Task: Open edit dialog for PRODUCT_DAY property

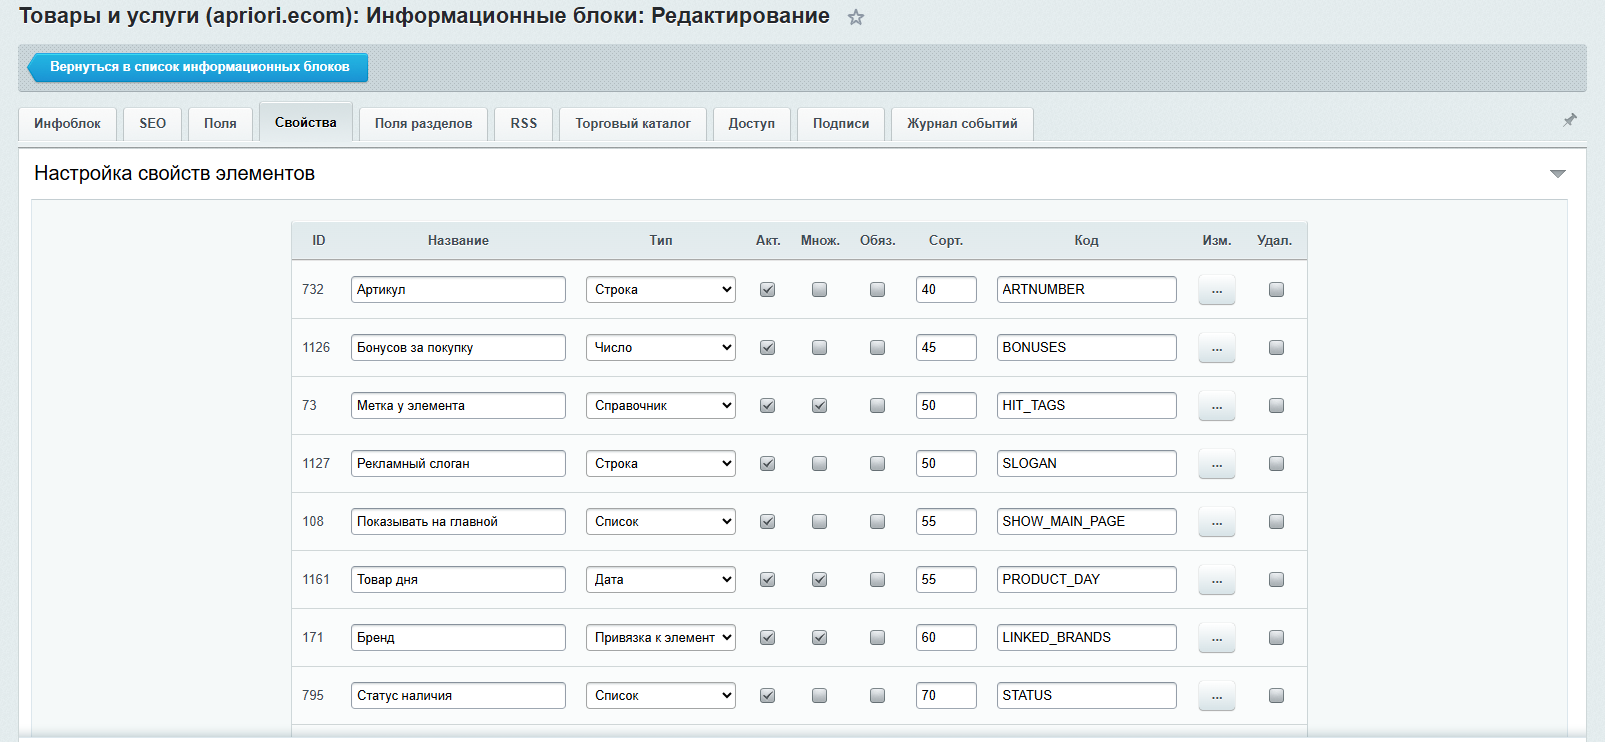Action: [x=1217, y=580]
